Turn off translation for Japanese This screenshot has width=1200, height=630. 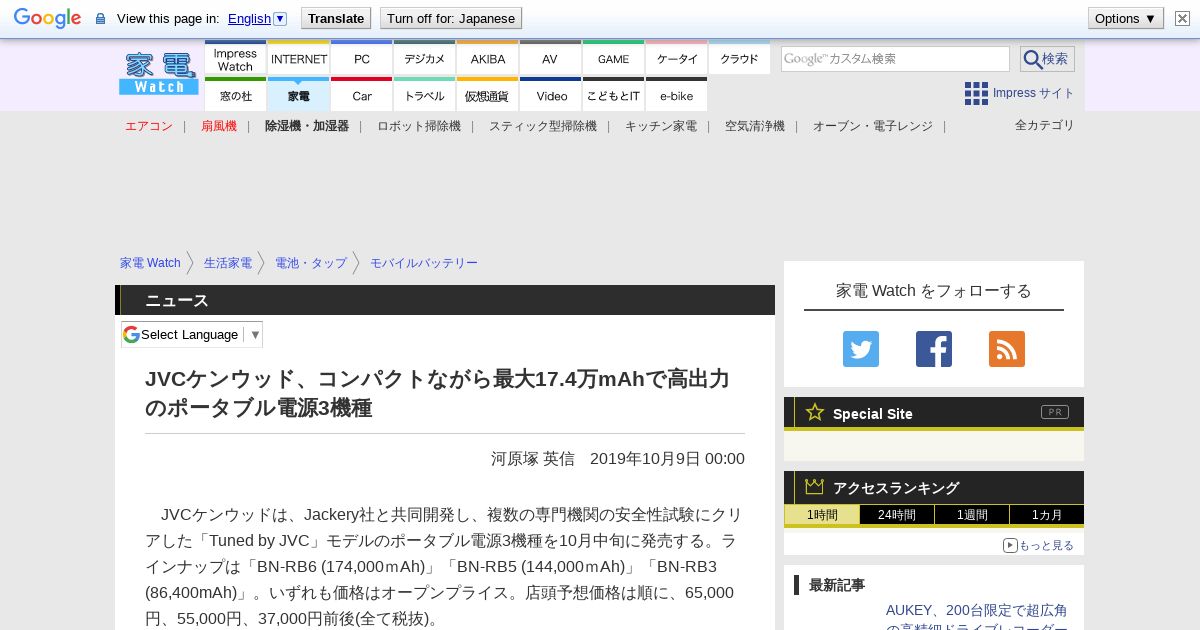451,18
